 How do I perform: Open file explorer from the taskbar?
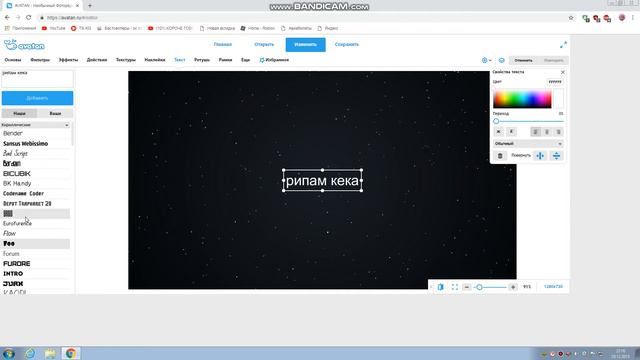coord(50,353)
